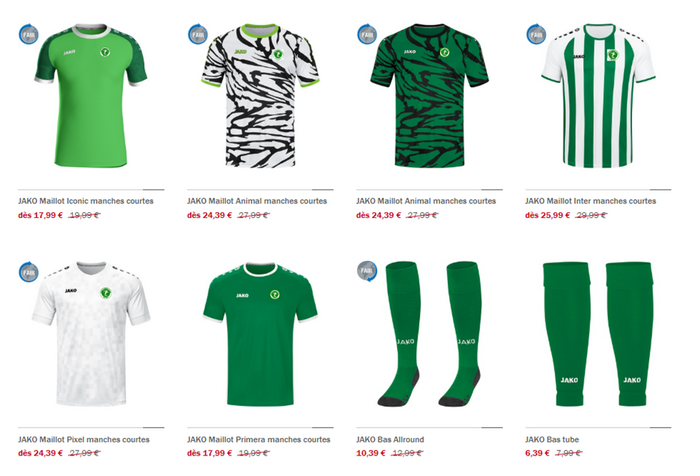Open the white-black Animal jersey image
700x476 pixels.
tap(260, 96)
